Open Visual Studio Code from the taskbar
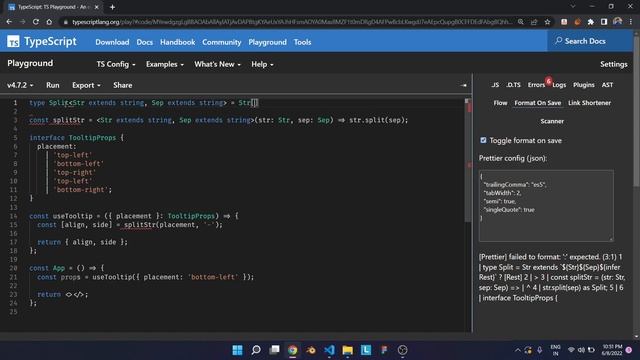The height and width of the screenshot is (360, 640). coord(329,350)
